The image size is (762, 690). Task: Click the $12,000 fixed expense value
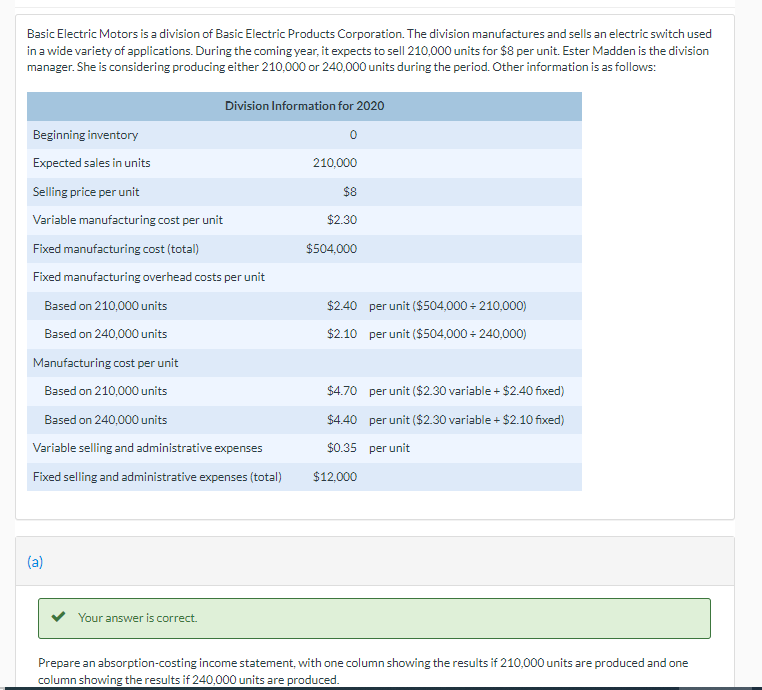[x=335, y=477]
